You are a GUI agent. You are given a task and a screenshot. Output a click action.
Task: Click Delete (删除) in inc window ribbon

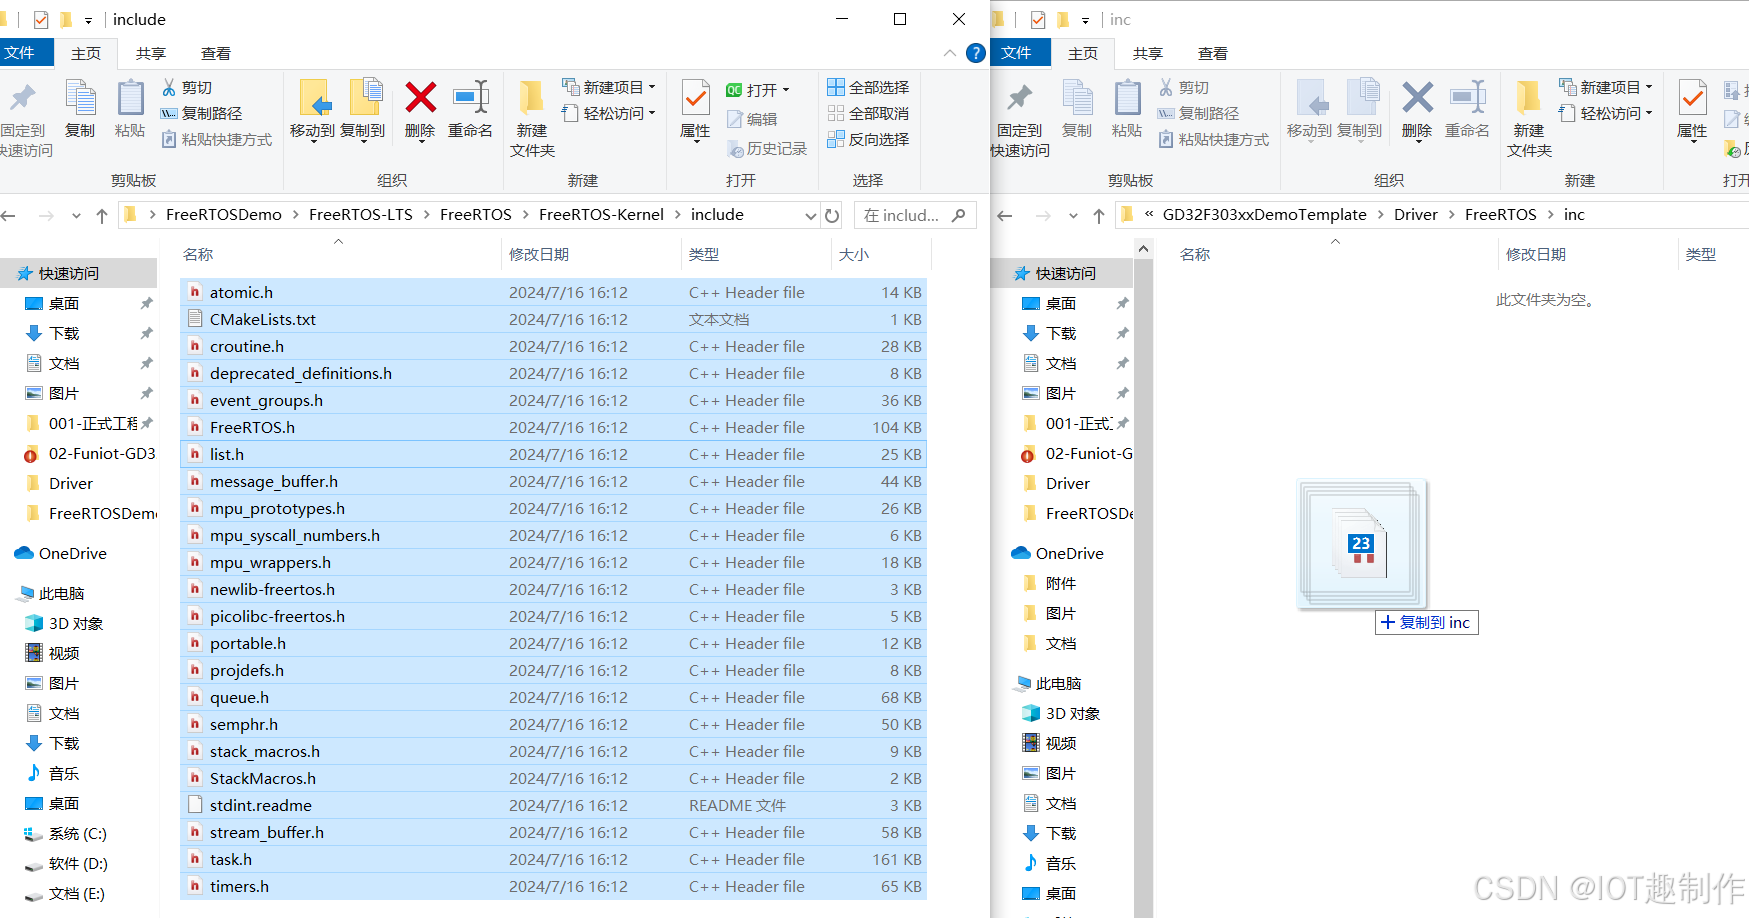click(x=1417, y=110)
